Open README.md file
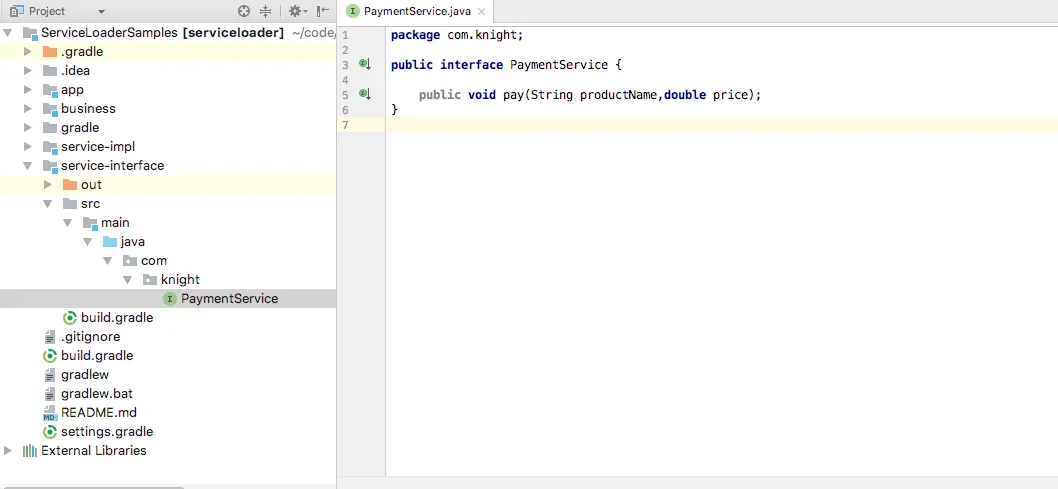The height and width of the screenshot is (489, 1058). click(x=99, y=413)
